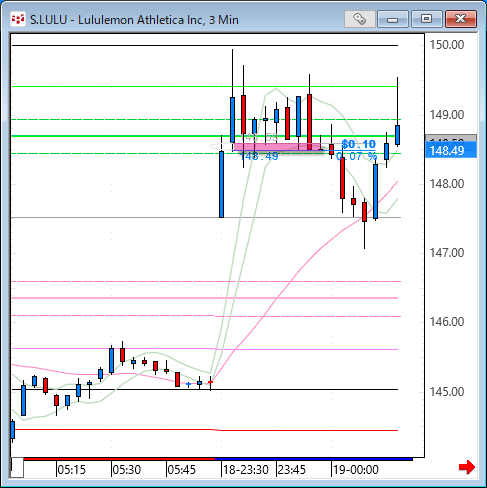Click the 05:45 time axis label
Viewport: 487px width, 488px height.
pyautogui.click(x=181, y=470)
